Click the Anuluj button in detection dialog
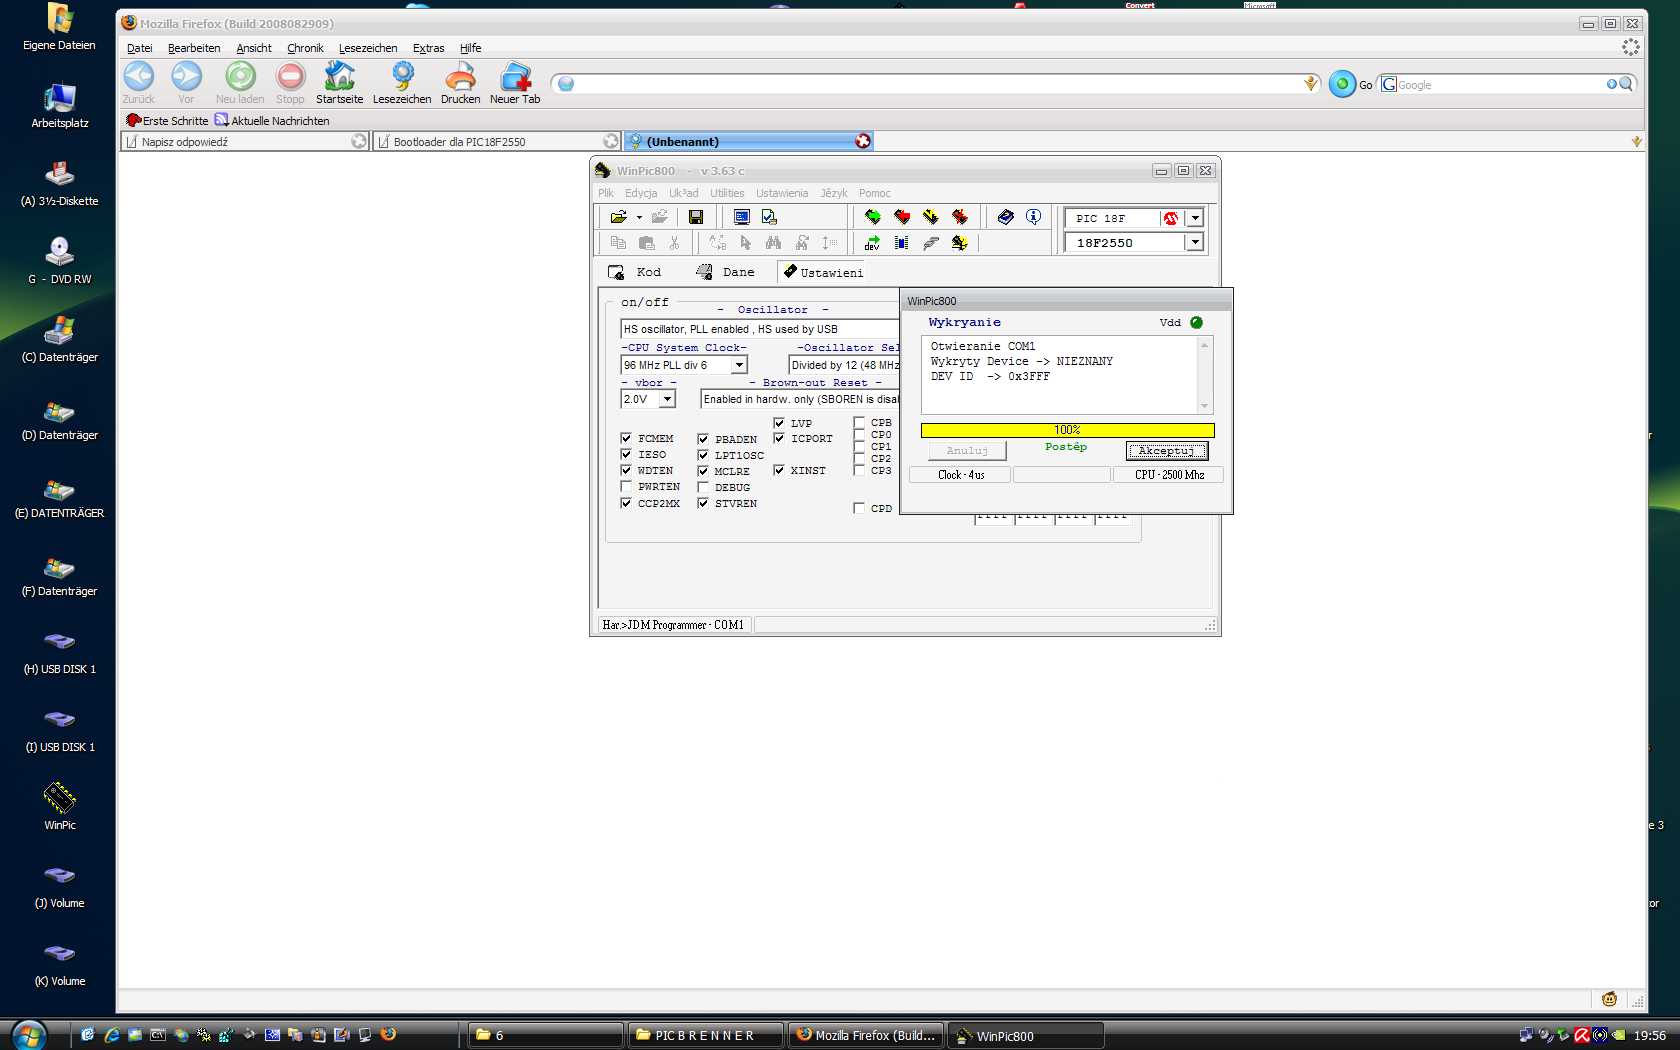 [x=967, y=451]
